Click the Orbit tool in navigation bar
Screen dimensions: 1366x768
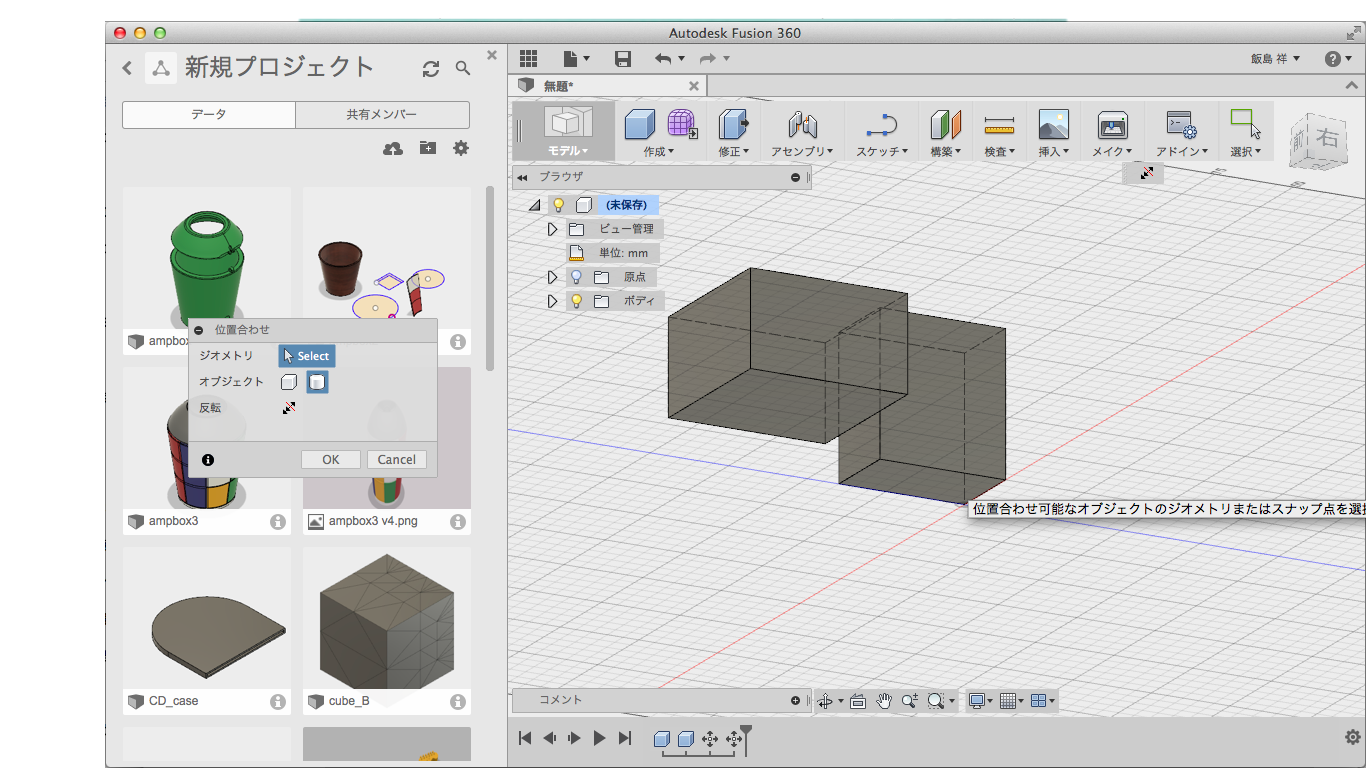825,701
